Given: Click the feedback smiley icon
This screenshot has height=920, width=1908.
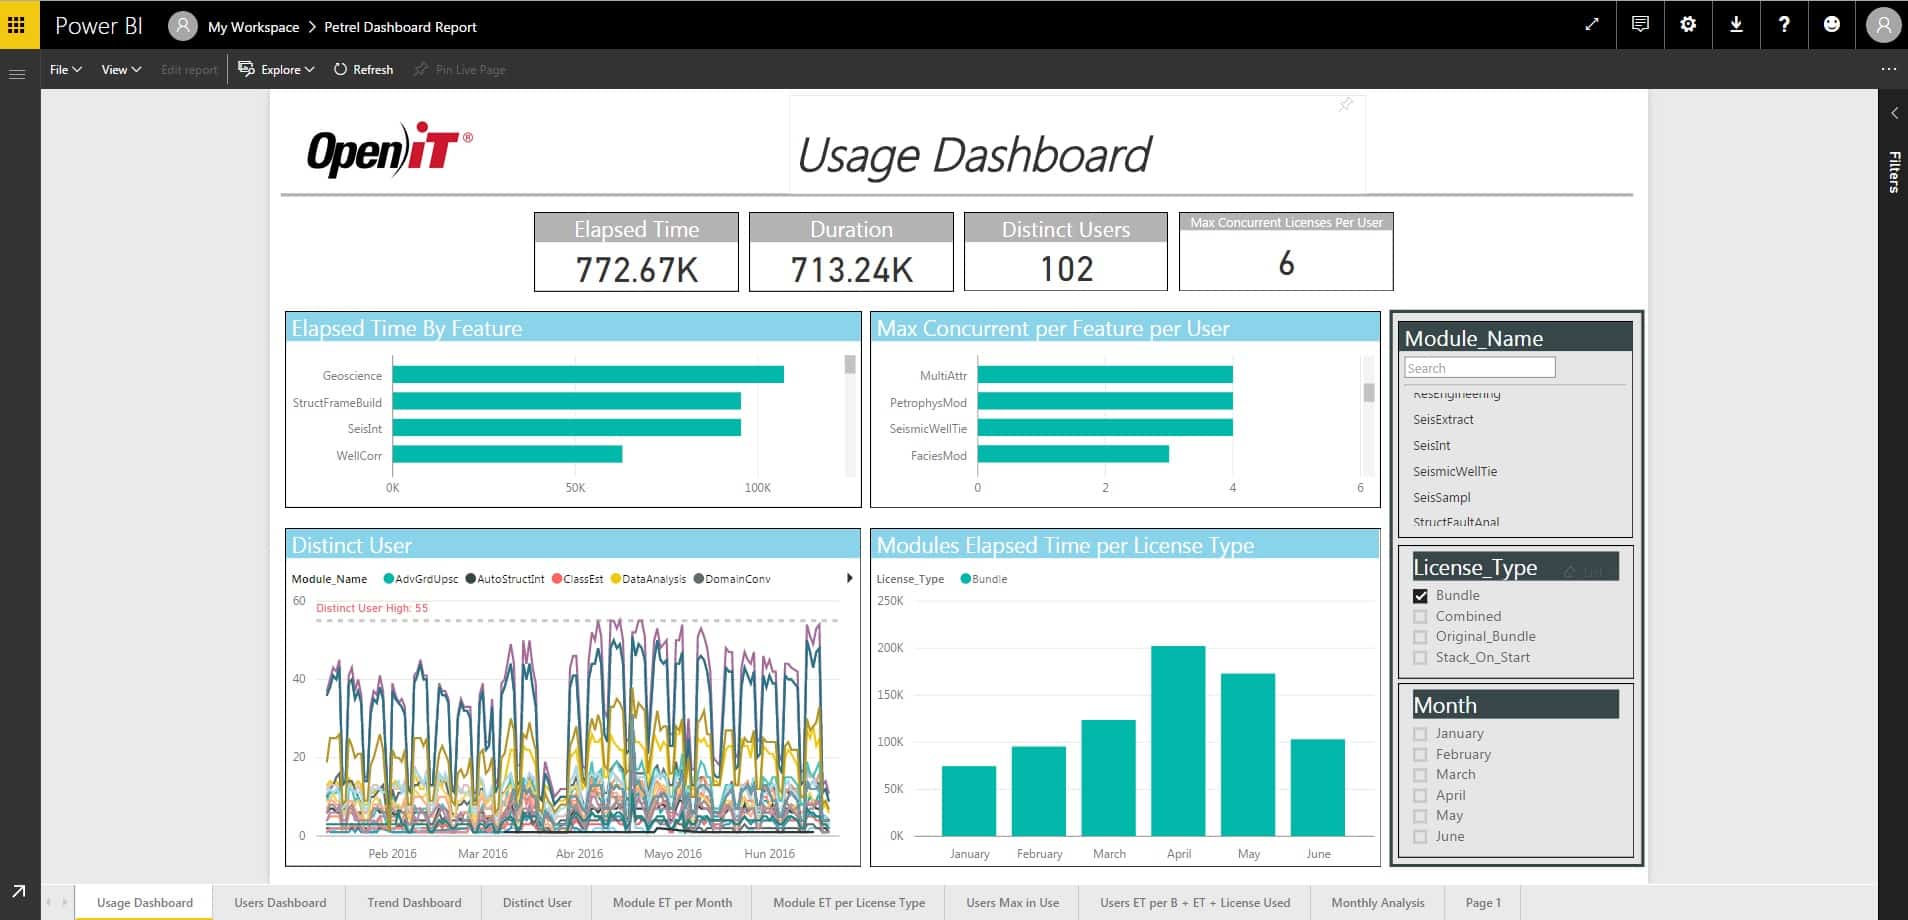Looking at the screenshot, I should point(1832,25).
